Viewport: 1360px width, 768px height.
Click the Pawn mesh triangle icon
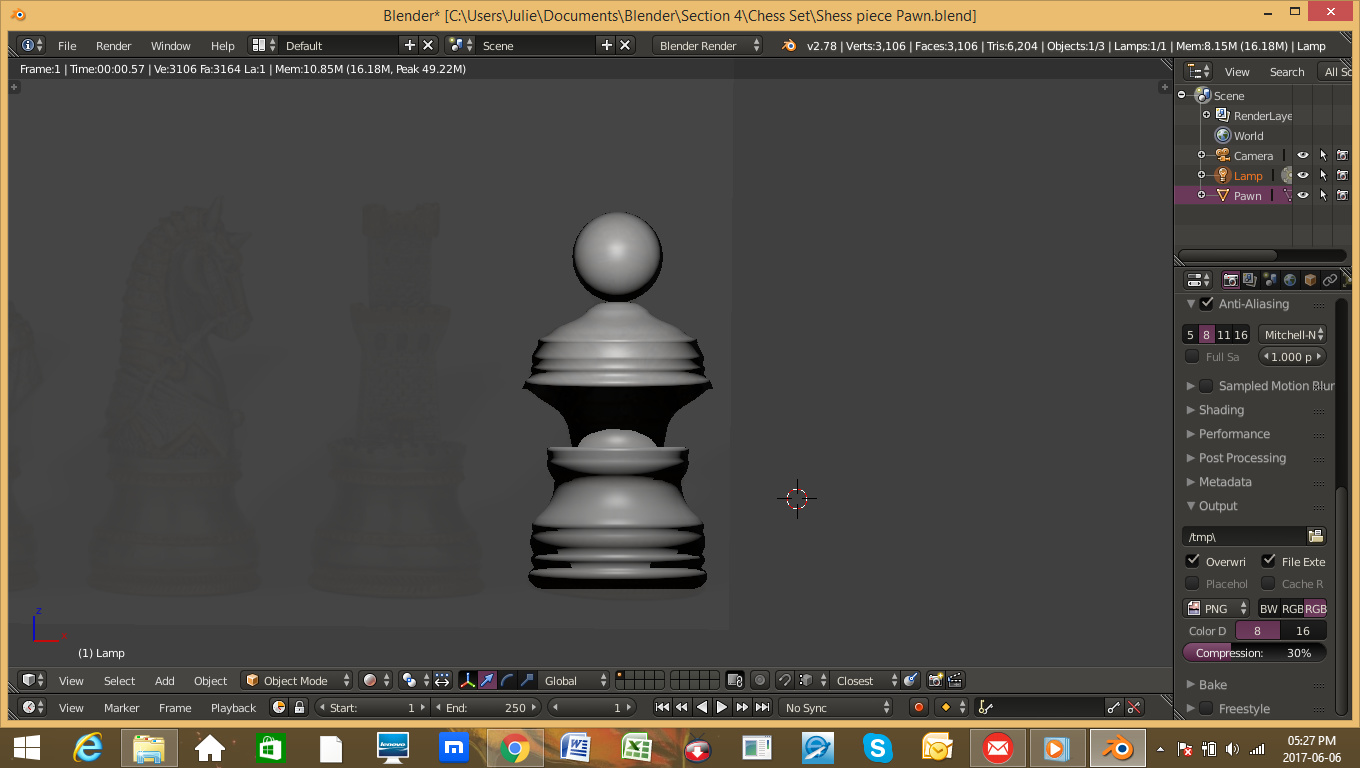(x=1222, y=195)
